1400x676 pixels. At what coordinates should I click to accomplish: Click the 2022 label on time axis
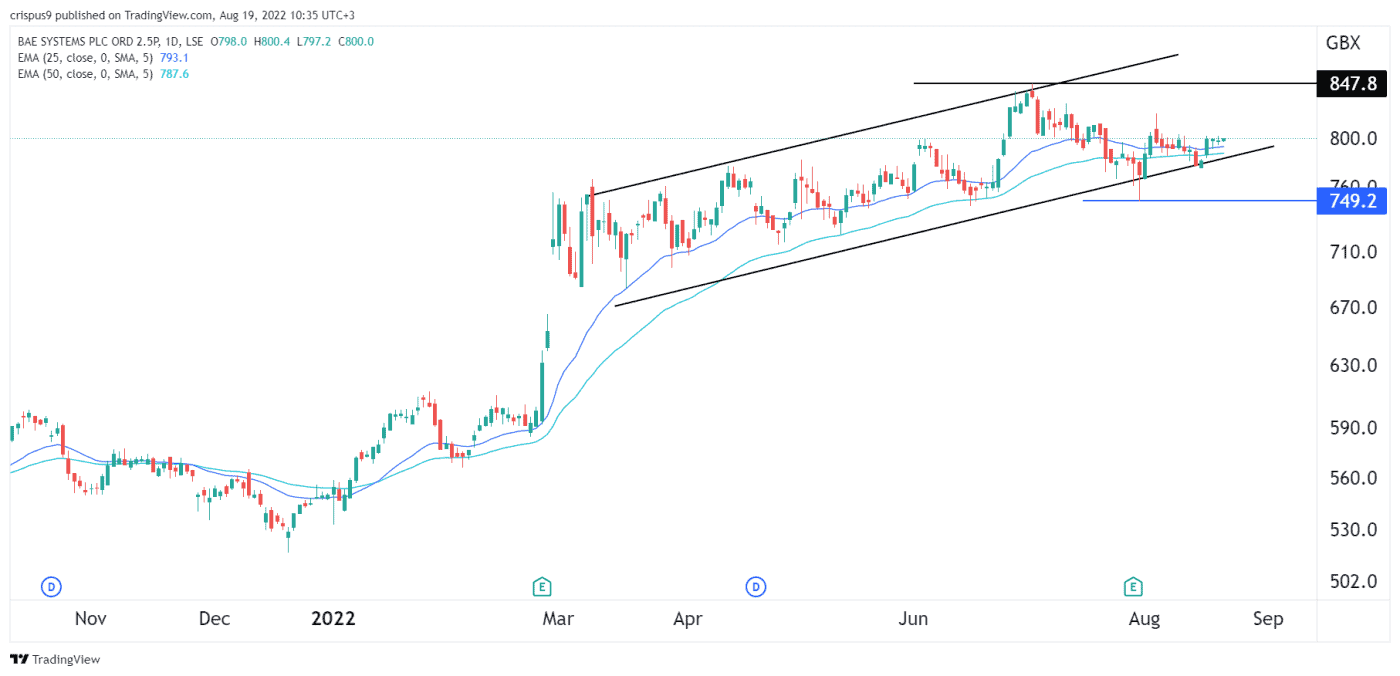pyautogui.click(x=333, y=619)
